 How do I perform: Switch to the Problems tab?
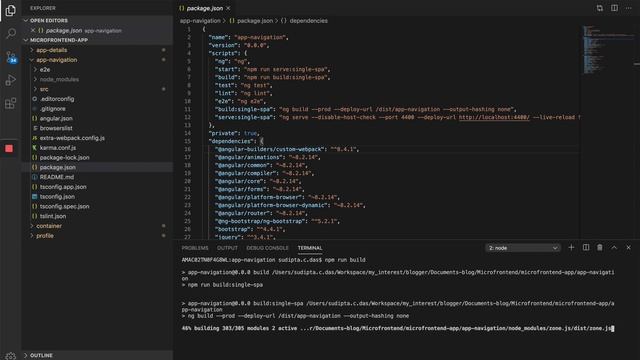[195, 248]
